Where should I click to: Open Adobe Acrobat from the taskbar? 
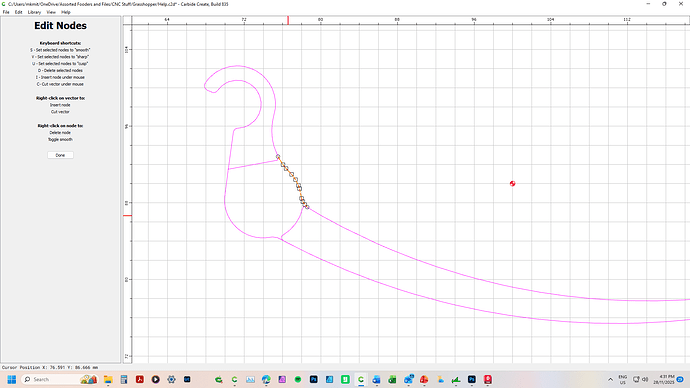[140, 379]
